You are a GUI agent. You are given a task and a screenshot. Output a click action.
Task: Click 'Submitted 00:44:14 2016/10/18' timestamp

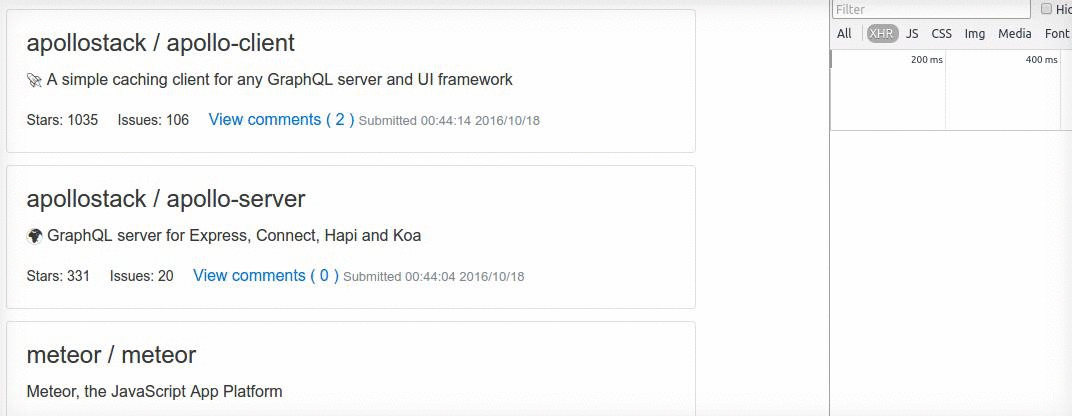(x=449, y=121)
